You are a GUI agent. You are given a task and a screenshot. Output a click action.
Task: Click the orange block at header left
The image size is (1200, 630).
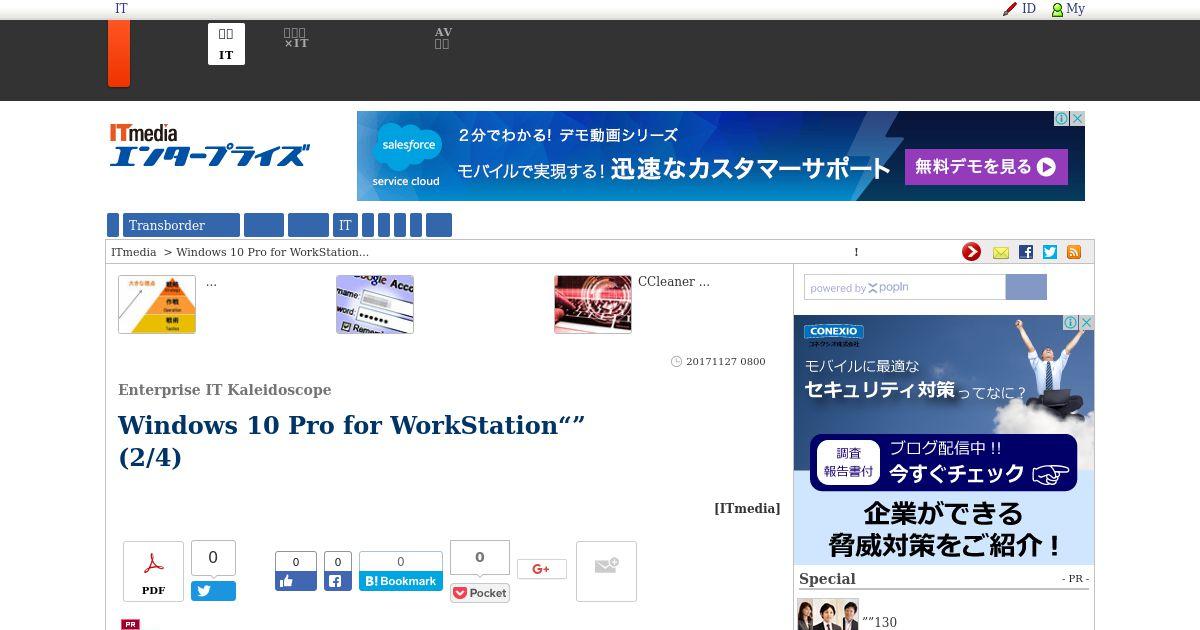click(x=119, y=53)
